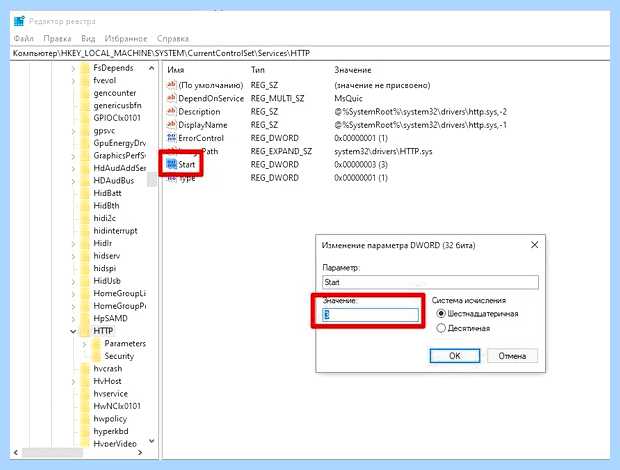Expand the HpSAMD key

pos(73,319)
